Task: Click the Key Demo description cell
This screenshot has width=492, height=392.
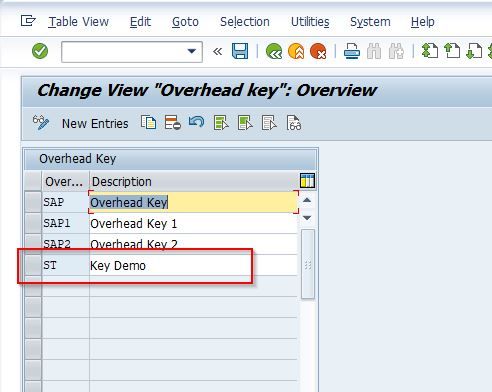Action: 193,265
